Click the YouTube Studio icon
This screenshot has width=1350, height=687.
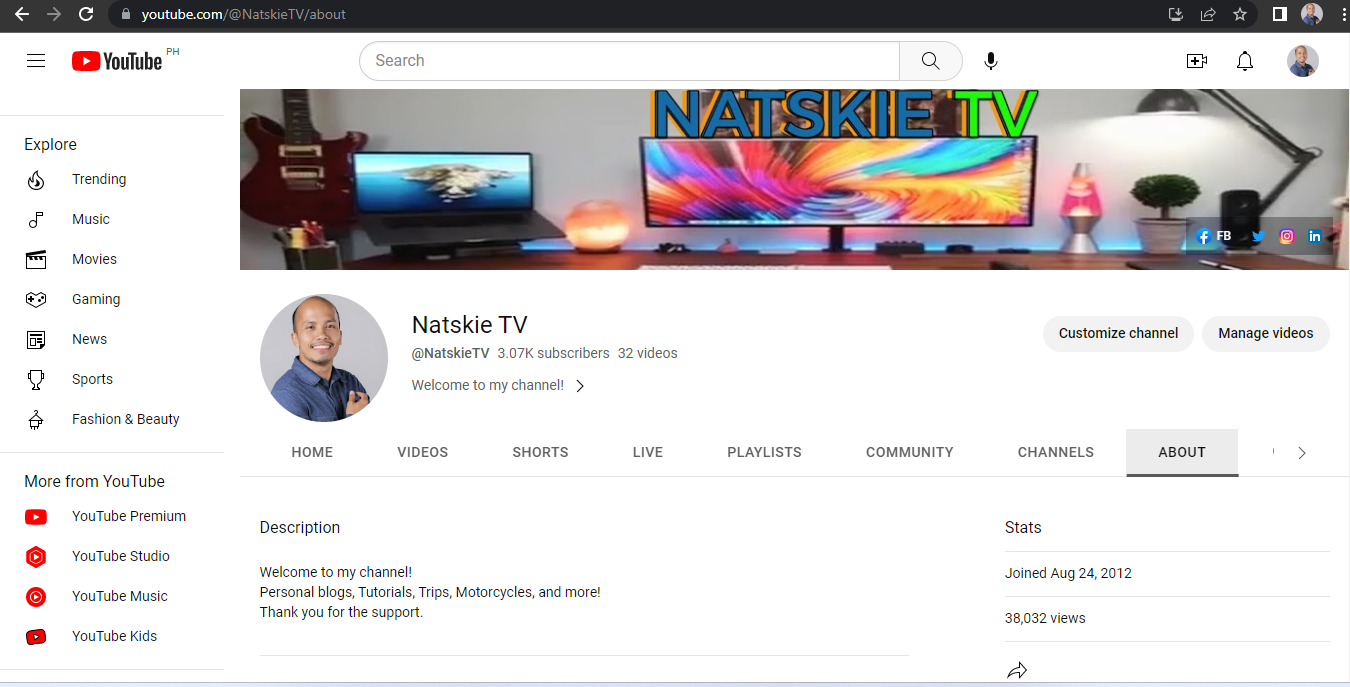click(36, 557)
